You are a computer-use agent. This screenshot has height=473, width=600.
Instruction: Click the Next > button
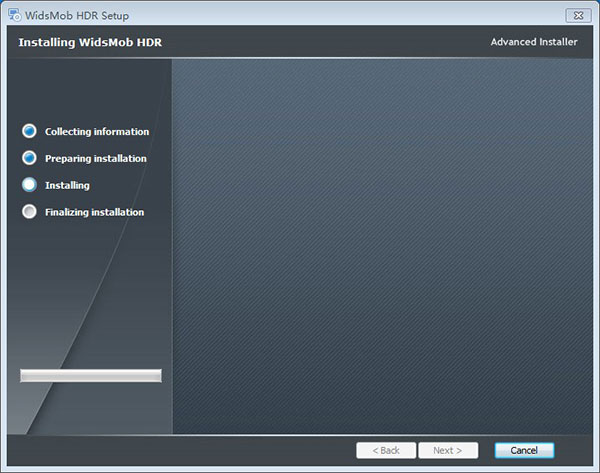click(448, 450)
